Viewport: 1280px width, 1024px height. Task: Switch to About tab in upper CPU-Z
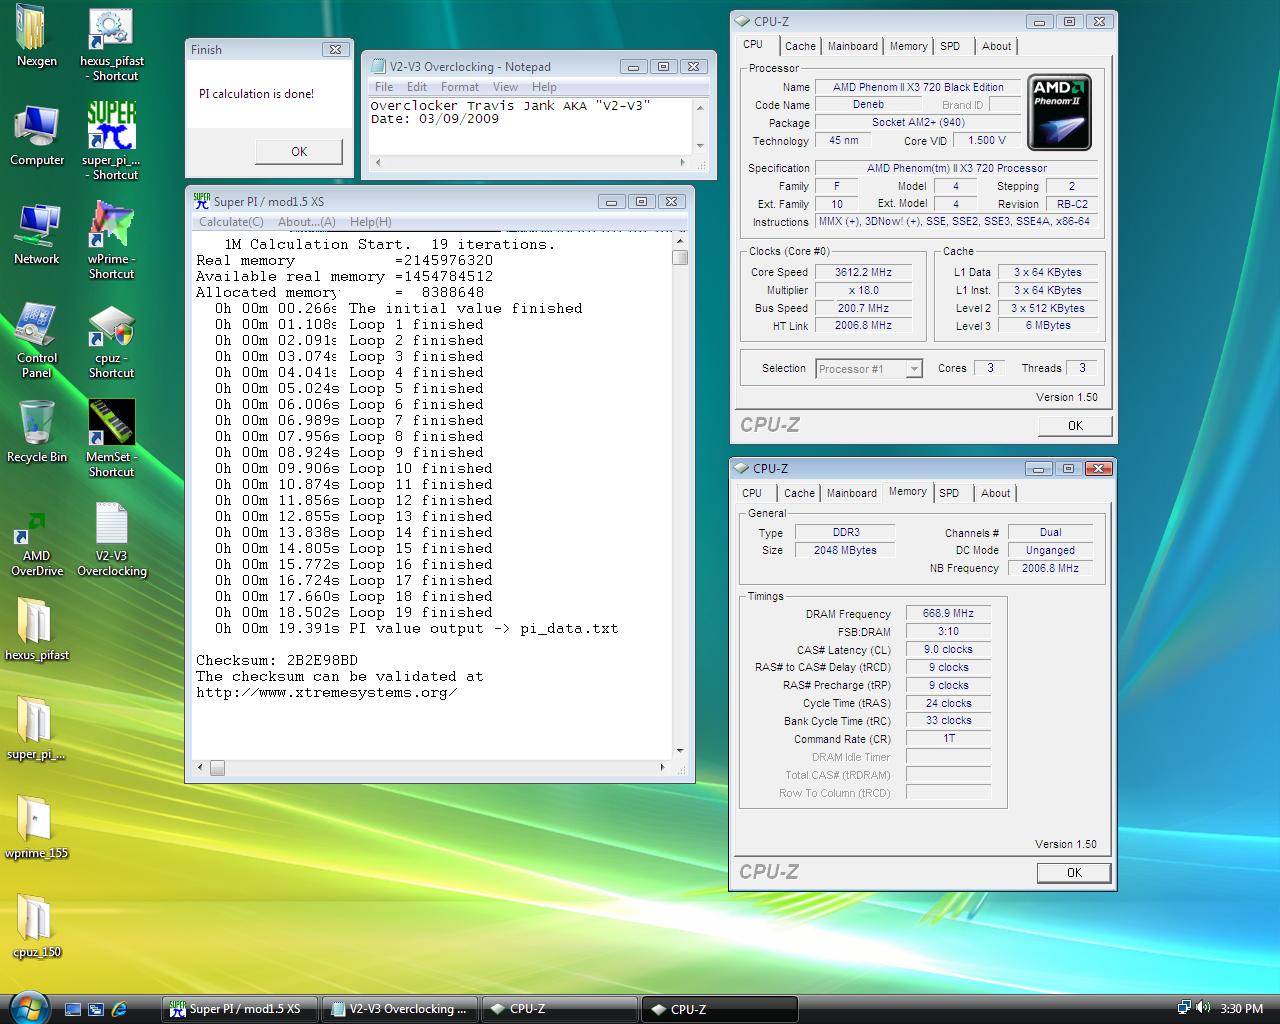[996, 46]
